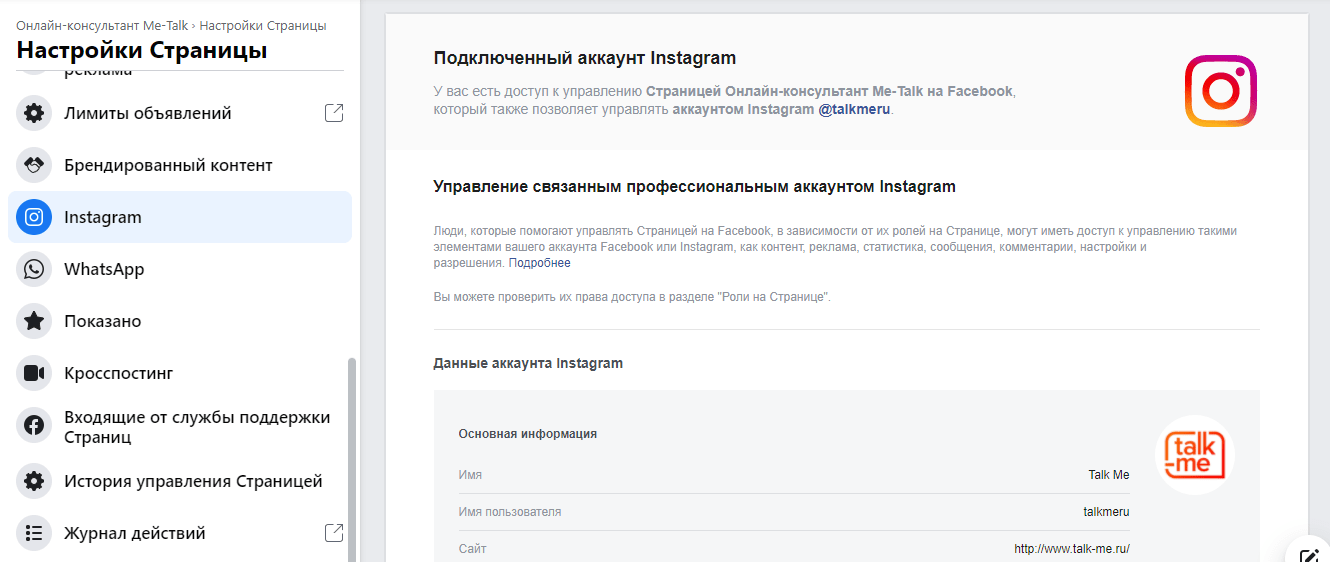Click the WhatsApp icon in sidebar
The height and width of the screenshot is (562, 1330).
[34, 269]
